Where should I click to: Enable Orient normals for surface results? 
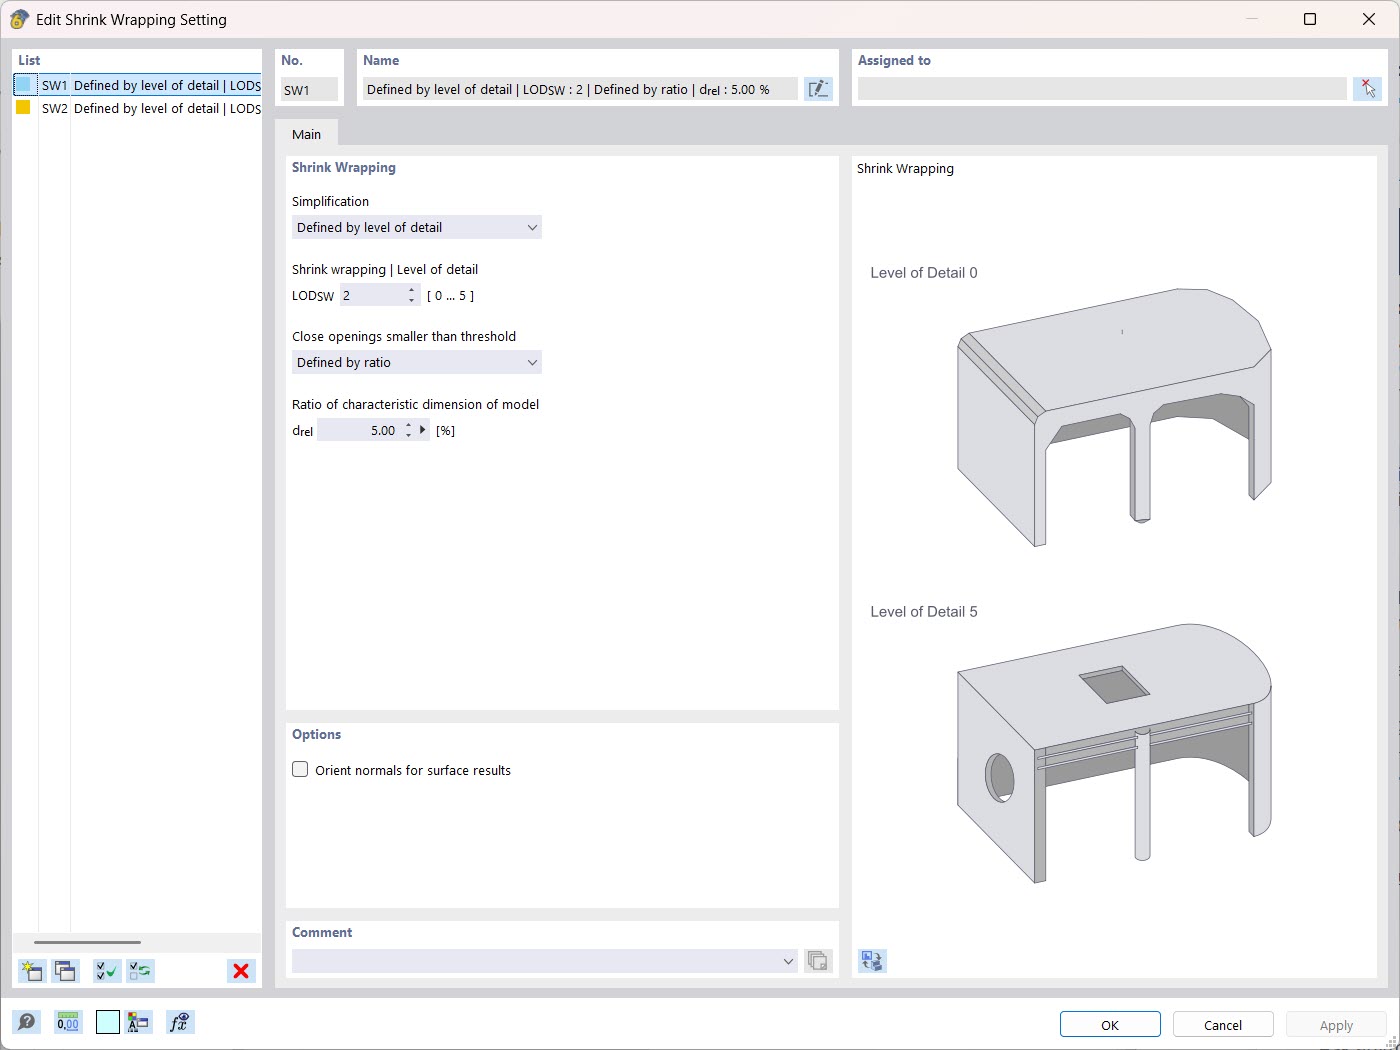300,769
